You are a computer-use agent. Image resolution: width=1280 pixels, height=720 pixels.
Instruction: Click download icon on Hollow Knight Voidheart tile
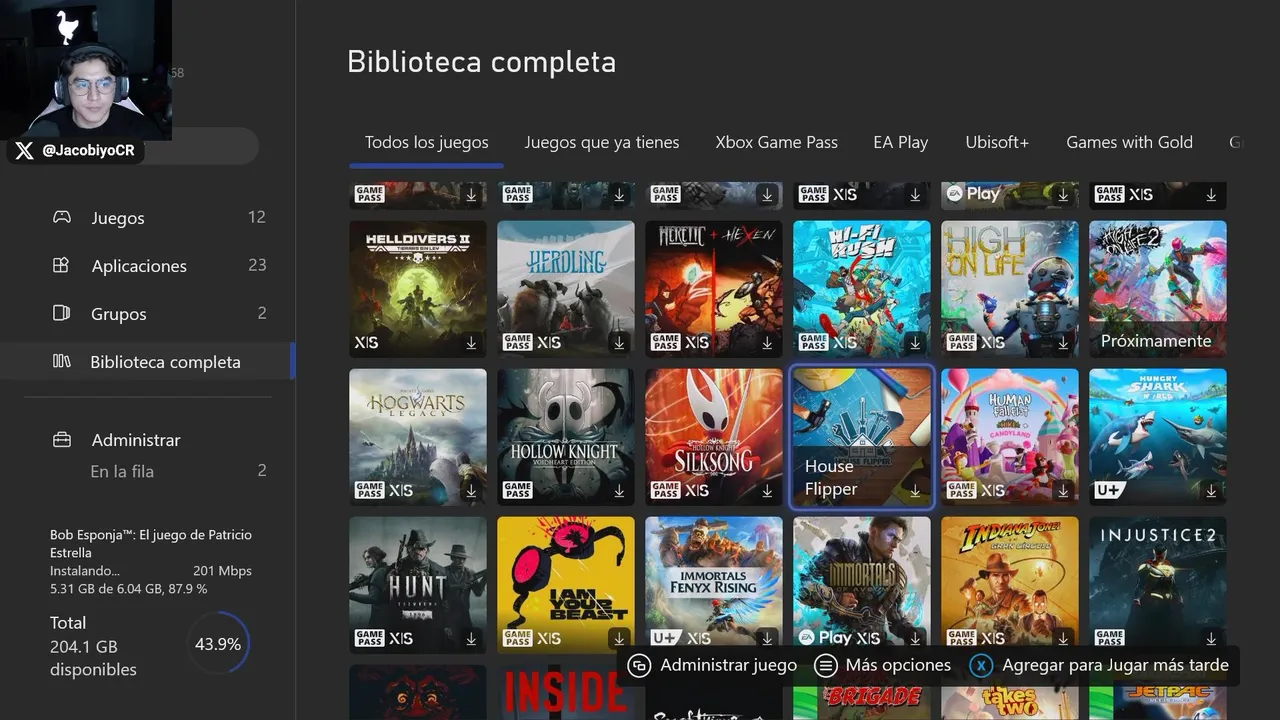[x=619, y=491]
